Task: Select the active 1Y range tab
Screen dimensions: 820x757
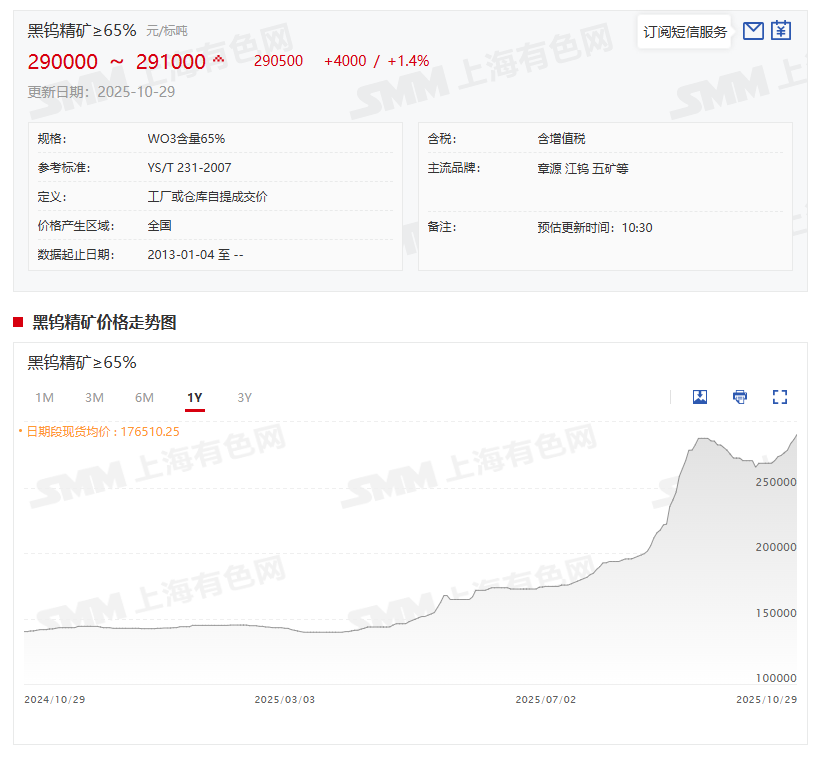Action: [194, 398]
